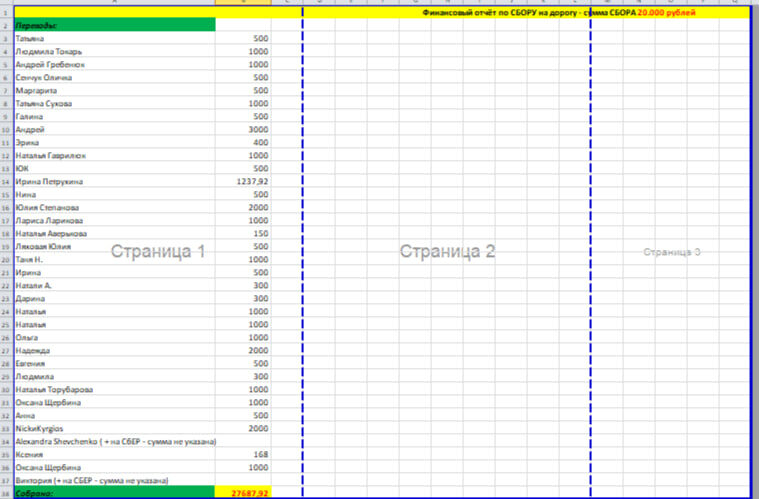Click the cell 'NickiKyrgios'
Screen dimensions: 759x499
115,428
